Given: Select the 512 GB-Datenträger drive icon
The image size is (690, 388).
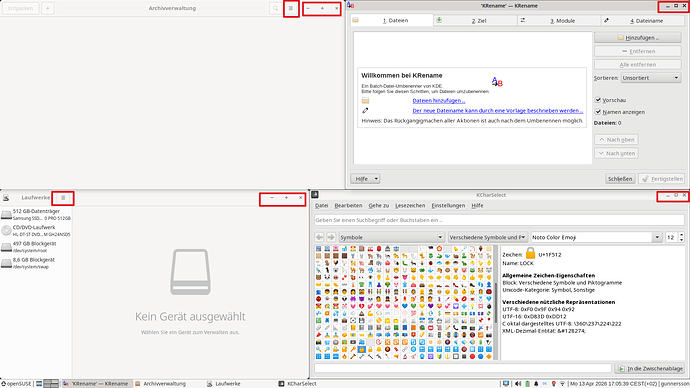Looking at the screenshot, I should (x=6, y=215).
